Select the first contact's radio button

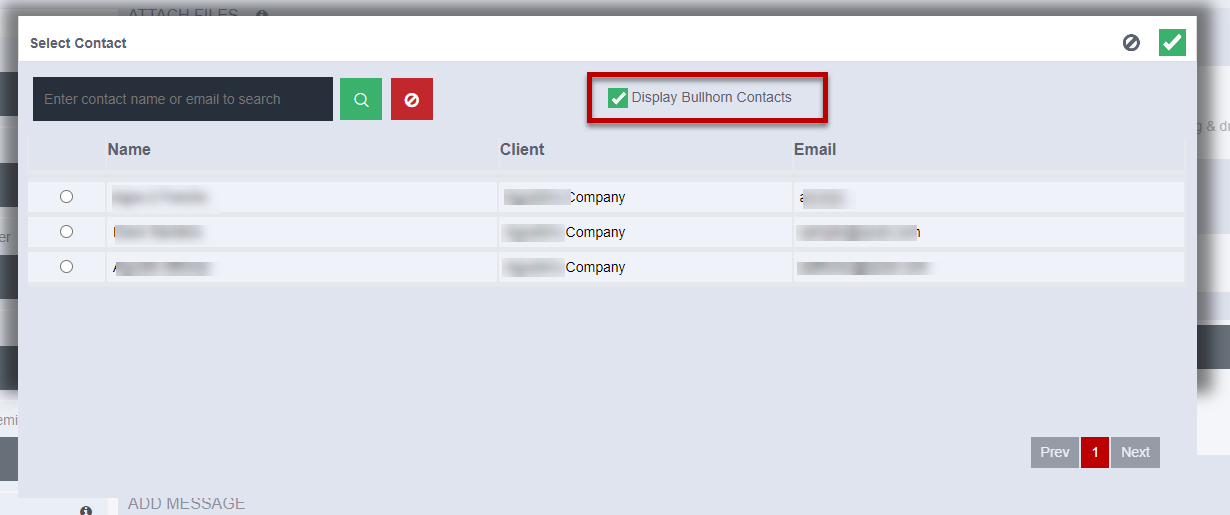pos(67,197)
